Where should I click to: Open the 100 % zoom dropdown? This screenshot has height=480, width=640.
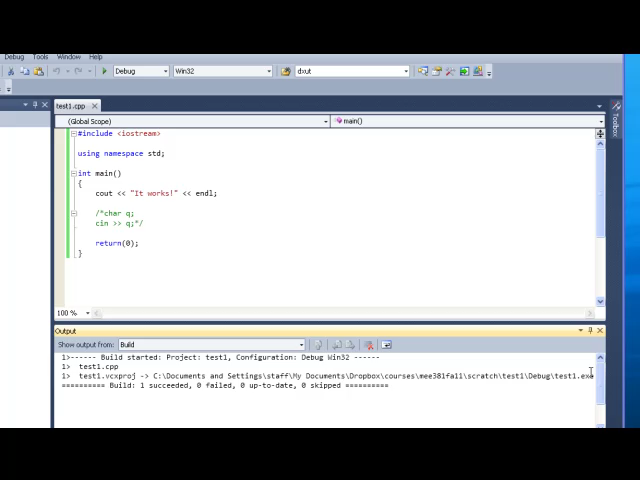click(87, 313)
